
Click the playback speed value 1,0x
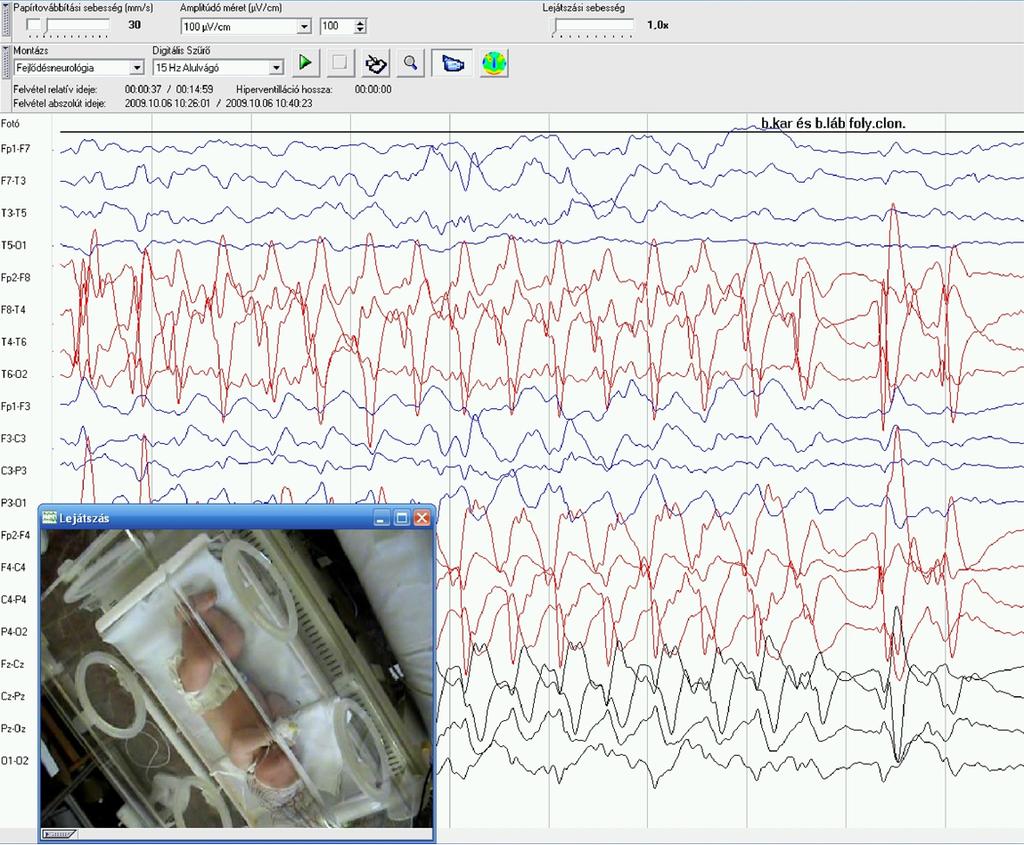tap(658, 25)
